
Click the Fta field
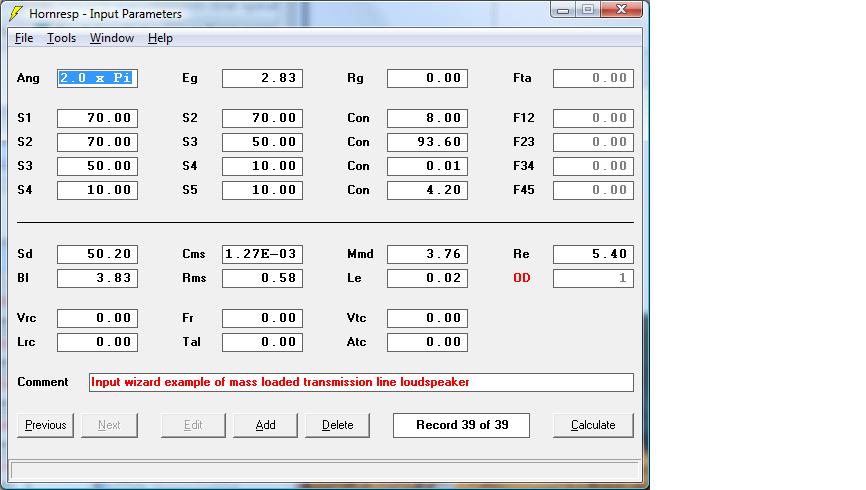[x=593, y=78]
